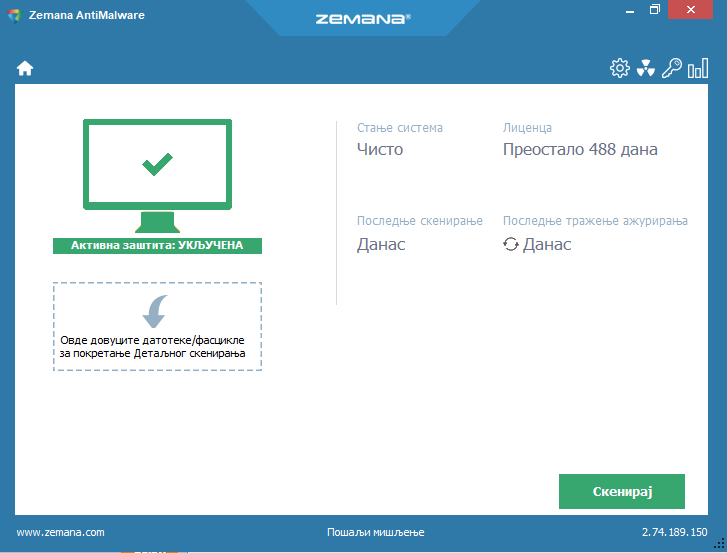Click the Последње скенирање label
This screenshot has width=727, height=553.
(420, 221)
